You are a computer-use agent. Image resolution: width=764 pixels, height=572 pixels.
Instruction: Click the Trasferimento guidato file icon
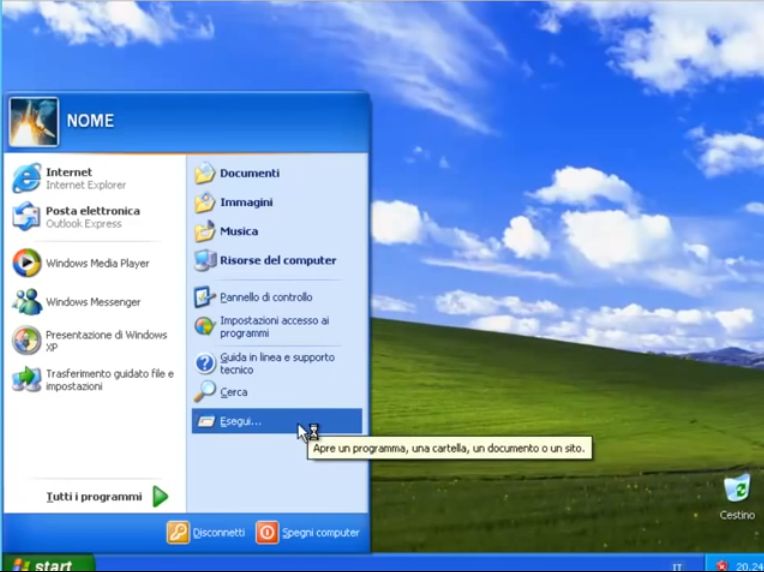point(26,379)
